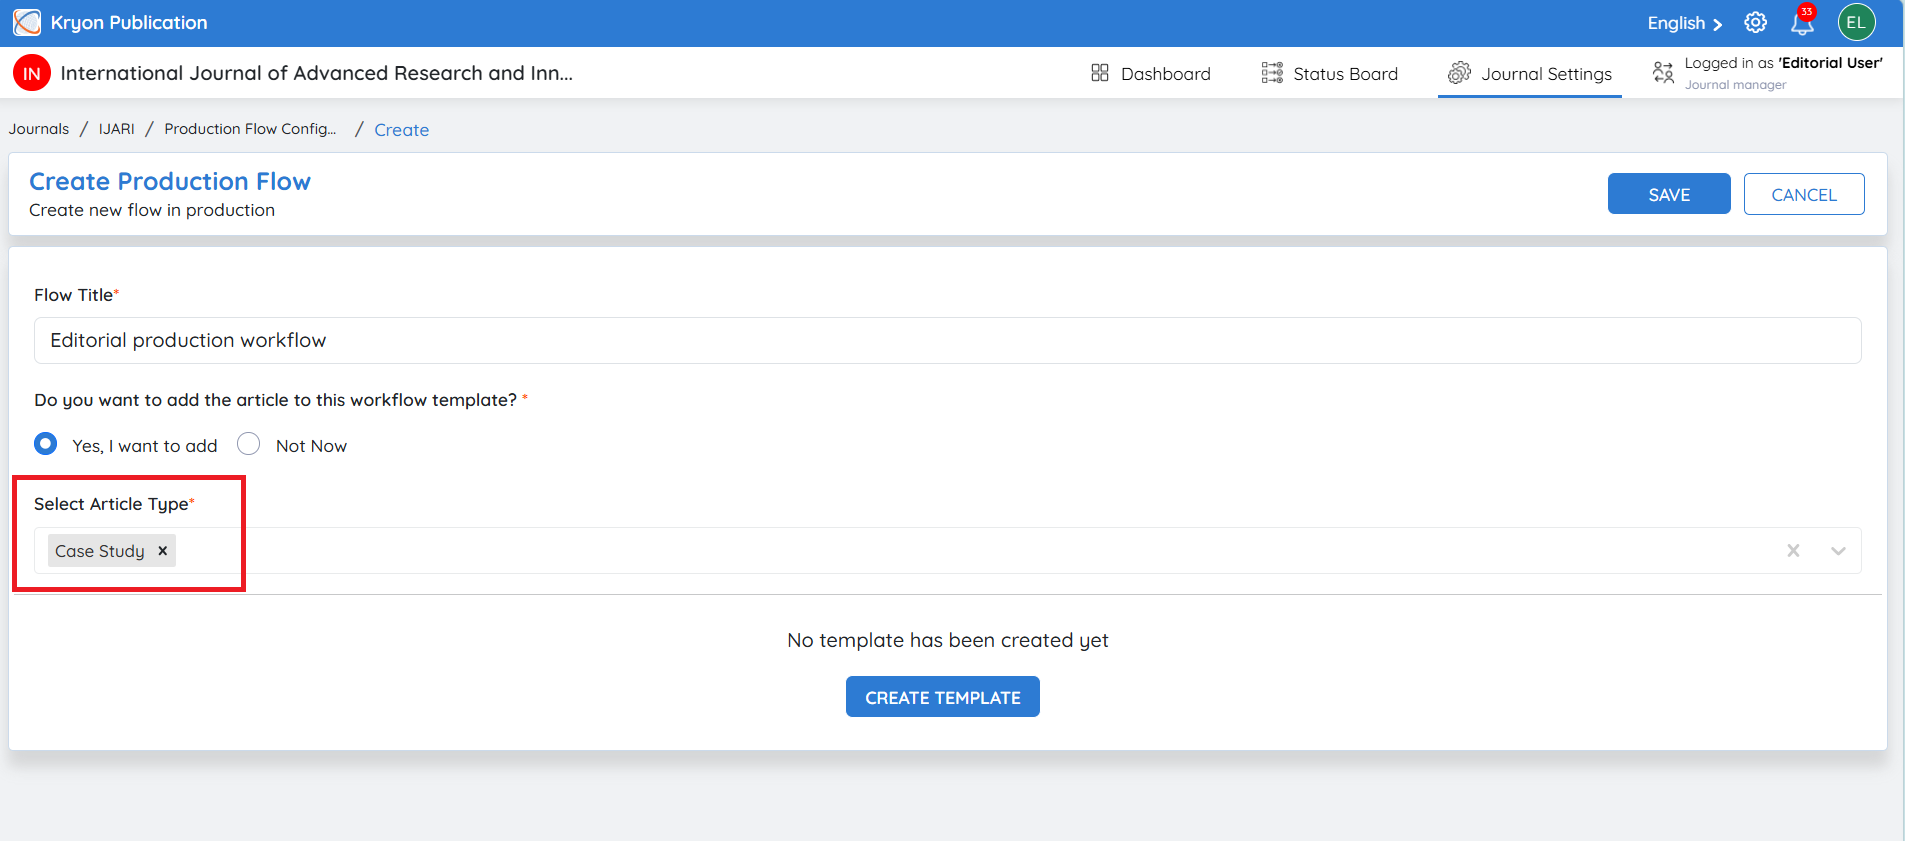Open the EL user avatar menu
The image size is (1905, 841).
pos(1856,22)
